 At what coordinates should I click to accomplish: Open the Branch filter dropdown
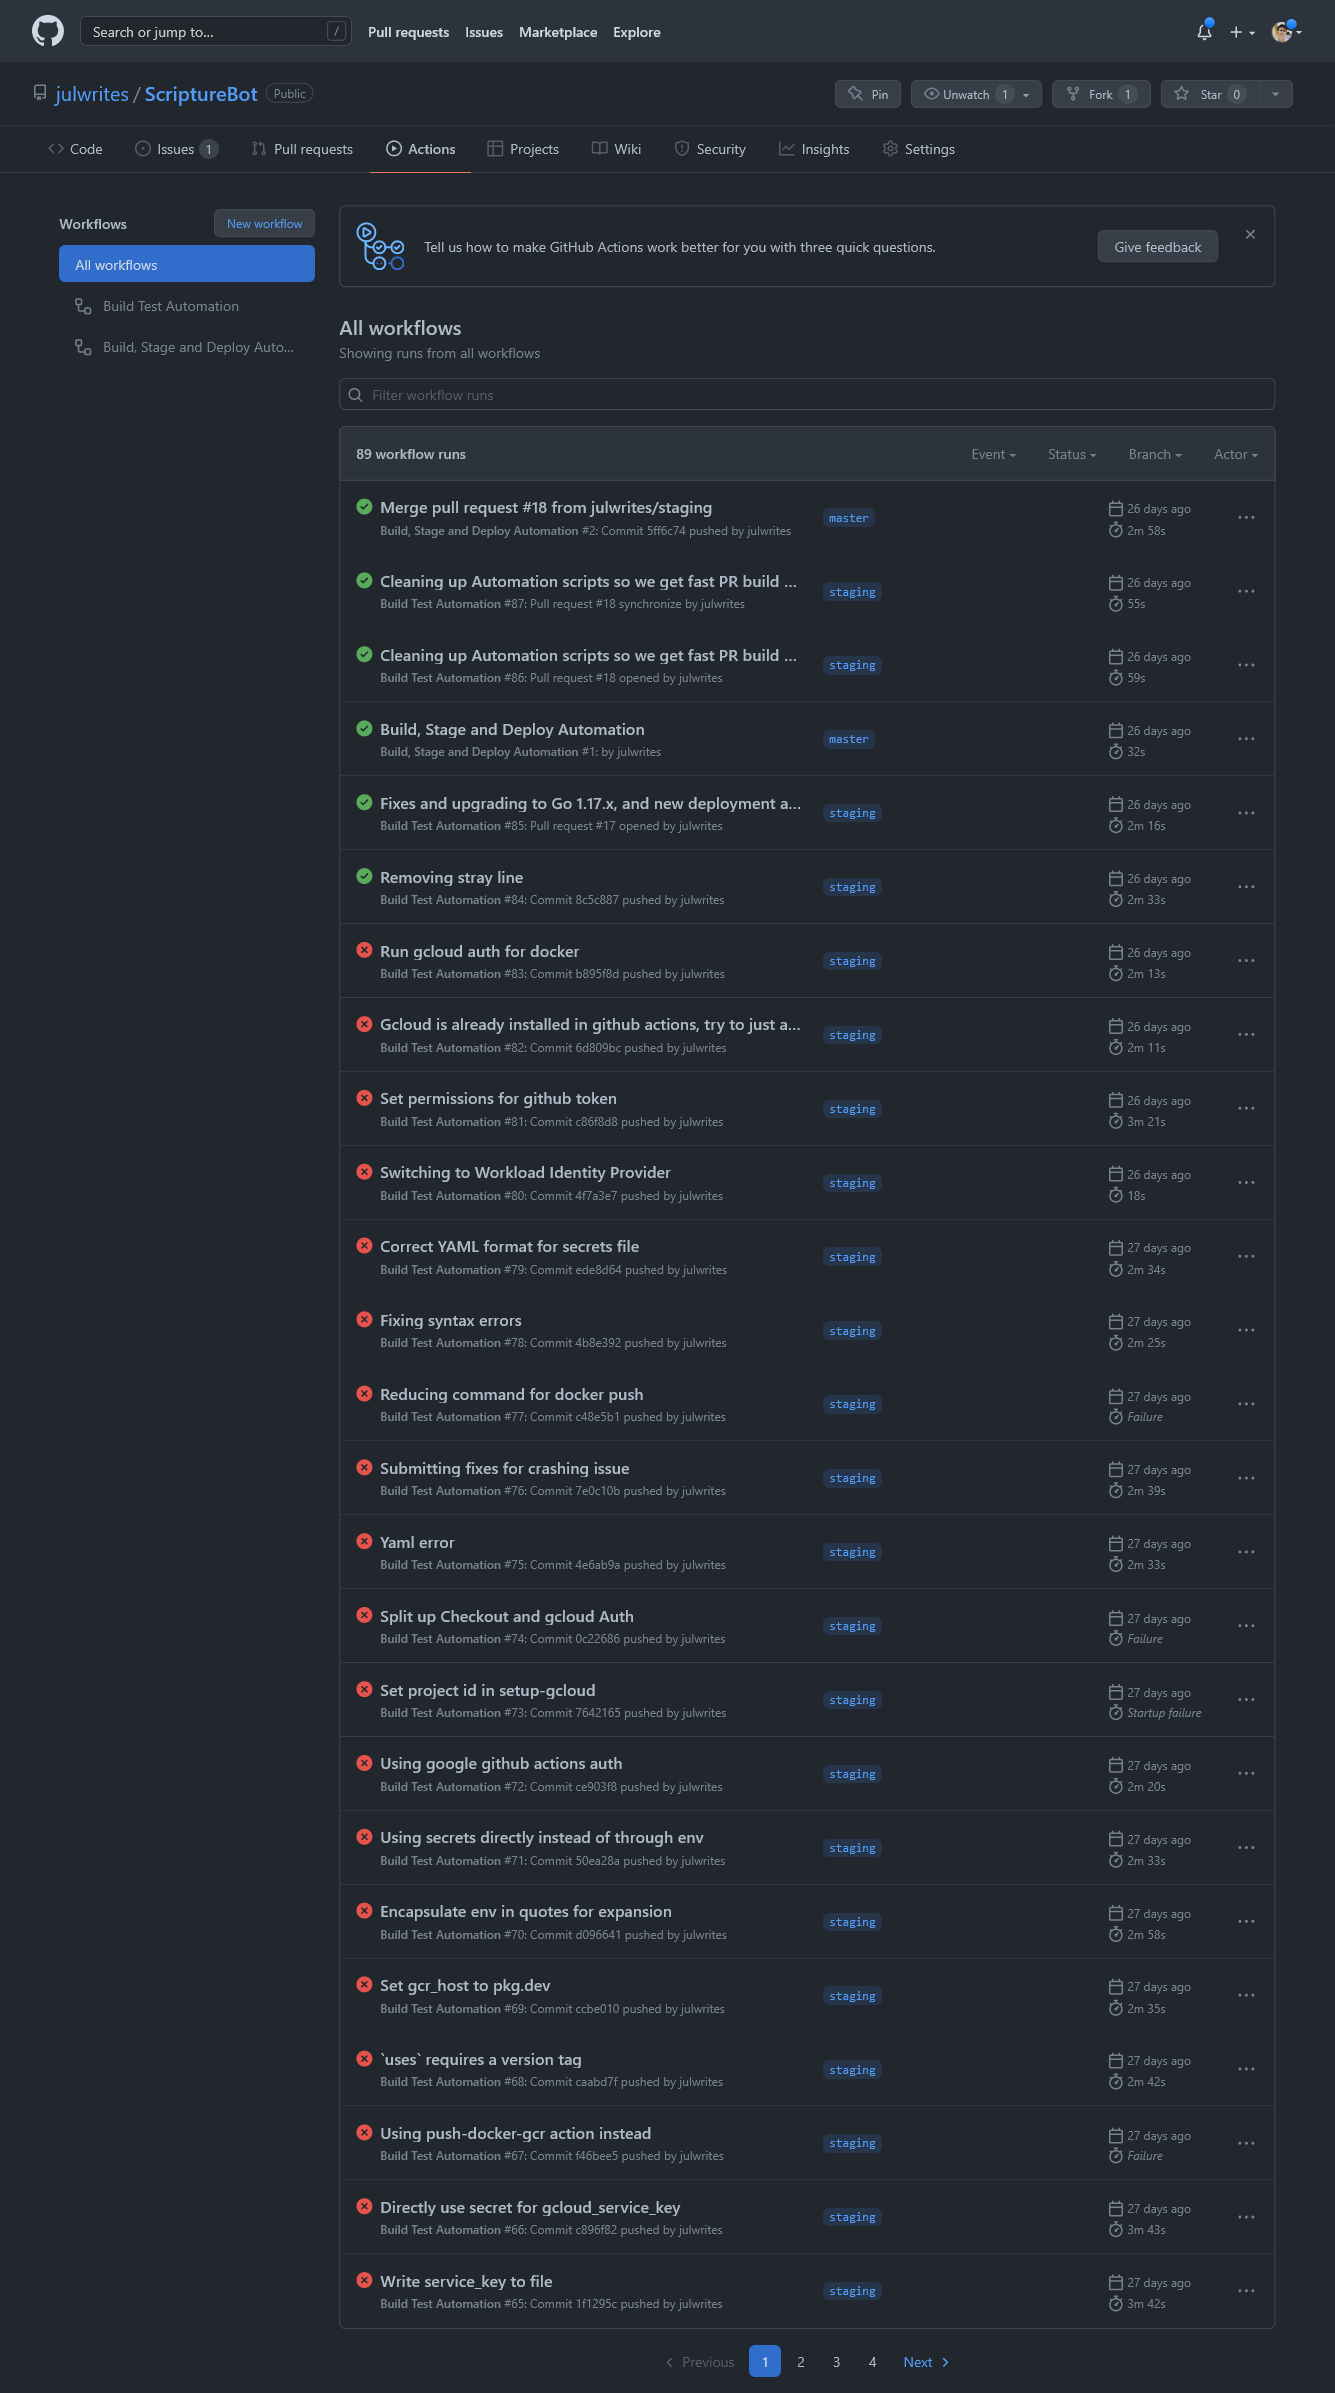point(1154,454)
